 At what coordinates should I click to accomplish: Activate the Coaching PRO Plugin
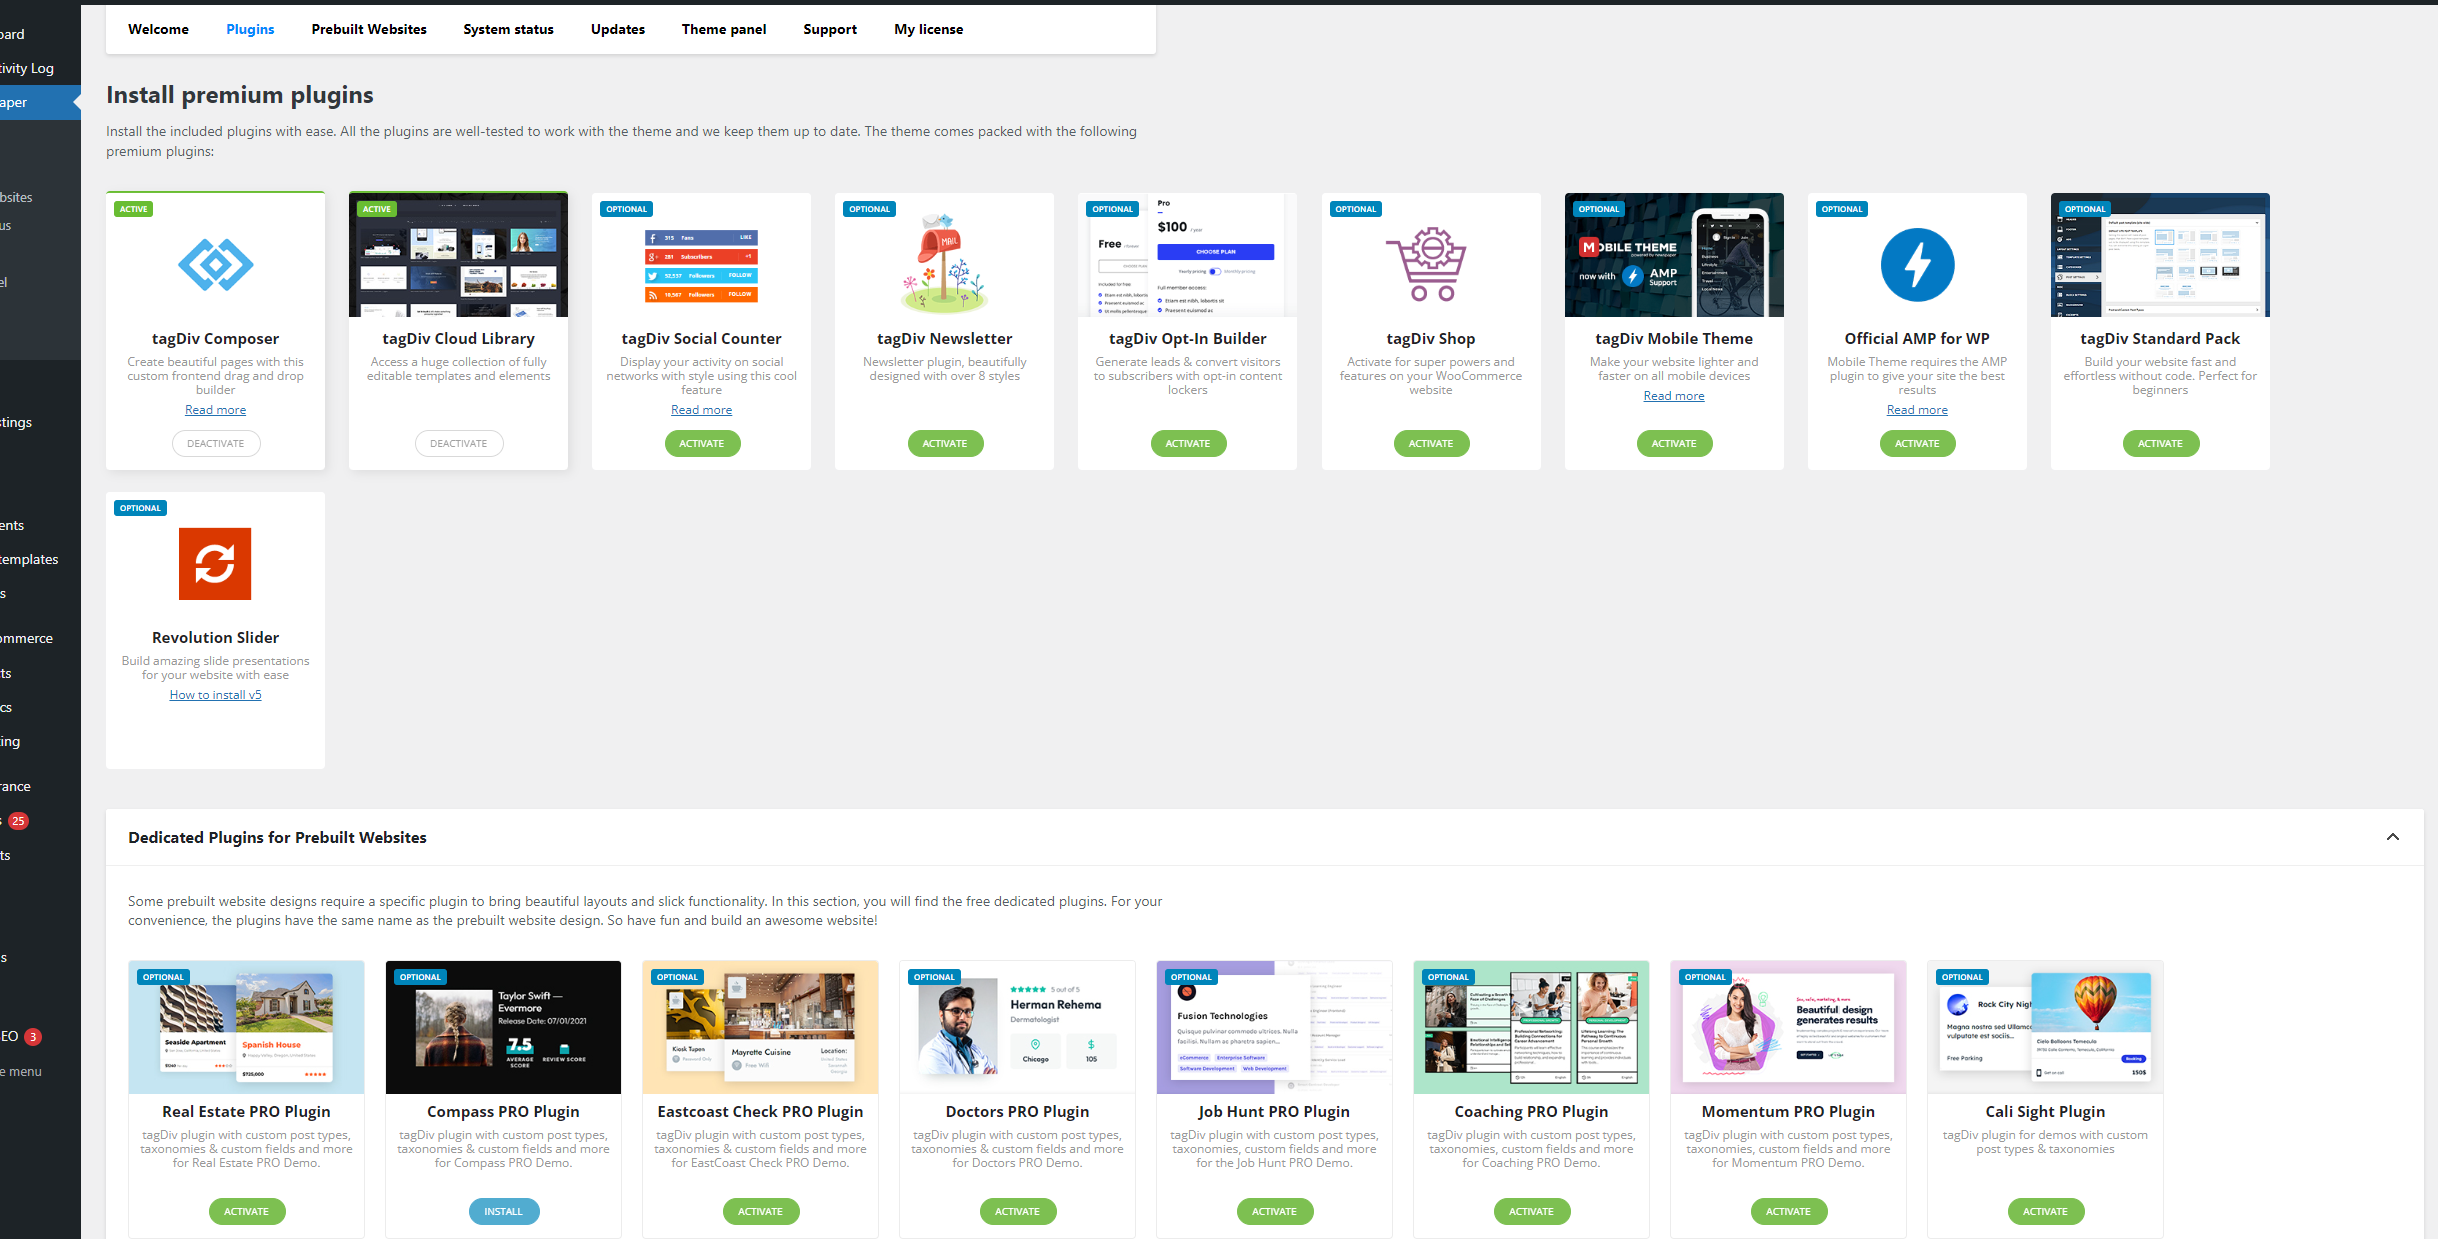(x=1531, y=1212)
